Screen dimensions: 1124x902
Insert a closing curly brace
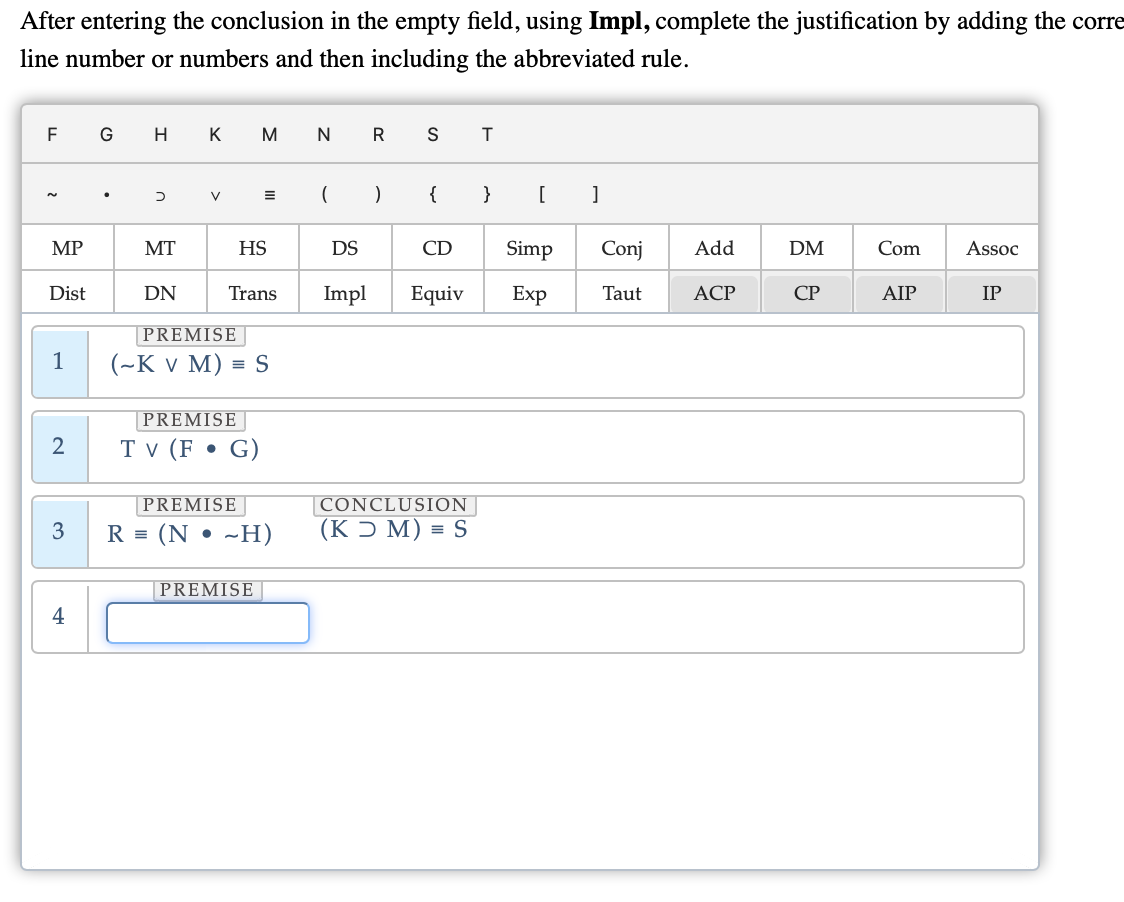pyautogui.click(x=486, y=195)
